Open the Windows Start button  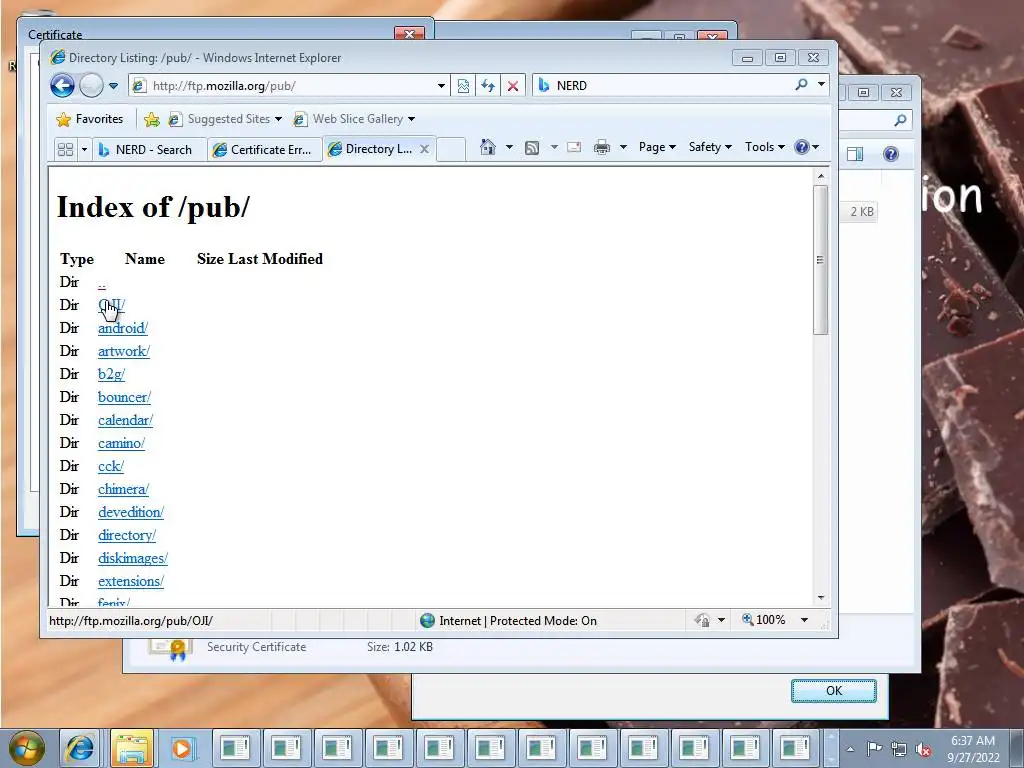coord(26,748)
